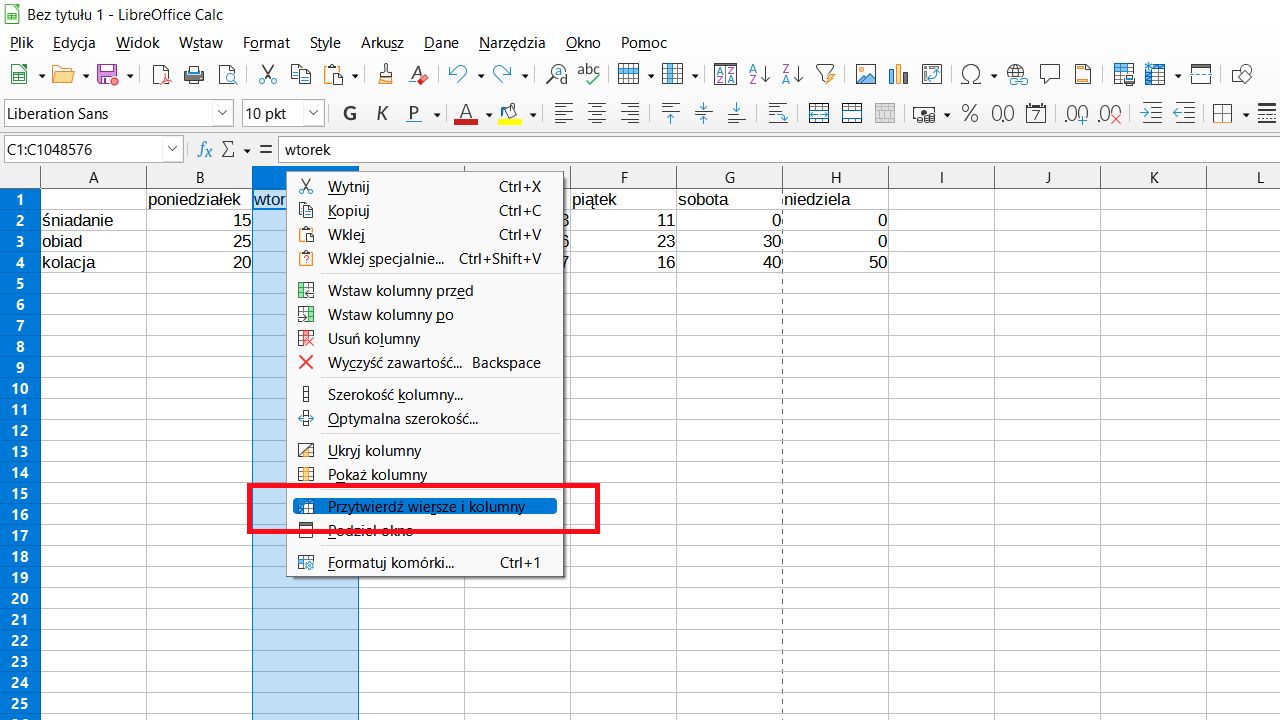Open the Insert Chart icon
This screenshot has width=1280, height=720.
tap(897, 74)
